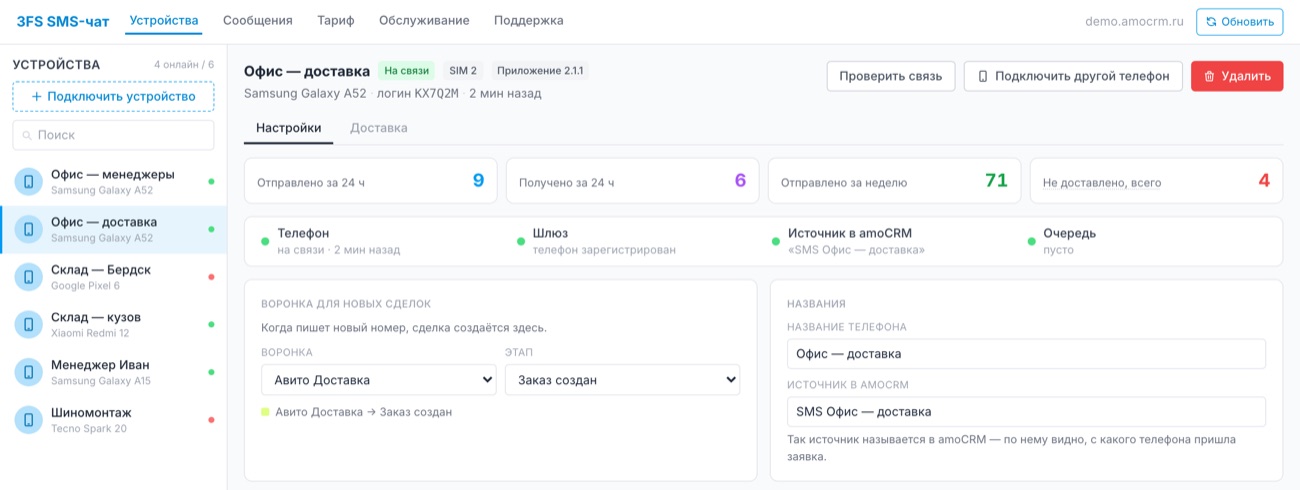The image size is (1300, 490).
Task: Click Отправлено за 24 ч stat card
Action: coord(371,182)
